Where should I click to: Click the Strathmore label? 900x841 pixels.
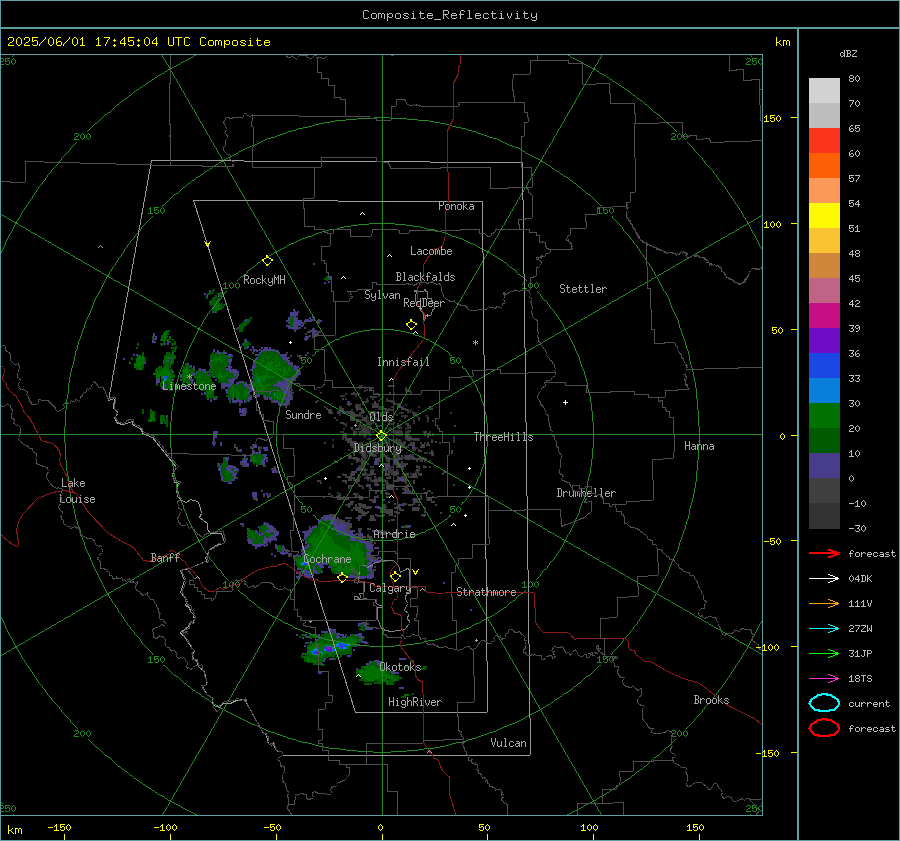point(486,592)
